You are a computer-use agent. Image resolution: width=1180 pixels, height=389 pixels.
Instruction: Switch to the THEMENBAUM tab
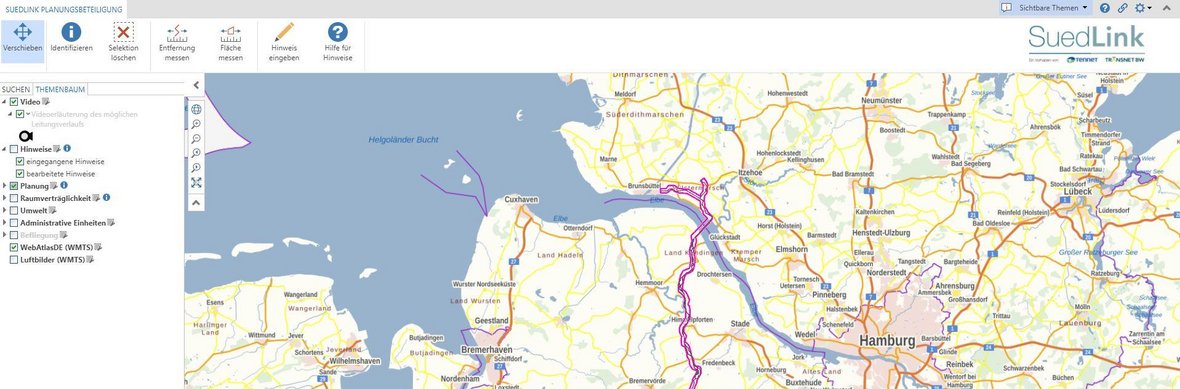(x=60, y=89)
